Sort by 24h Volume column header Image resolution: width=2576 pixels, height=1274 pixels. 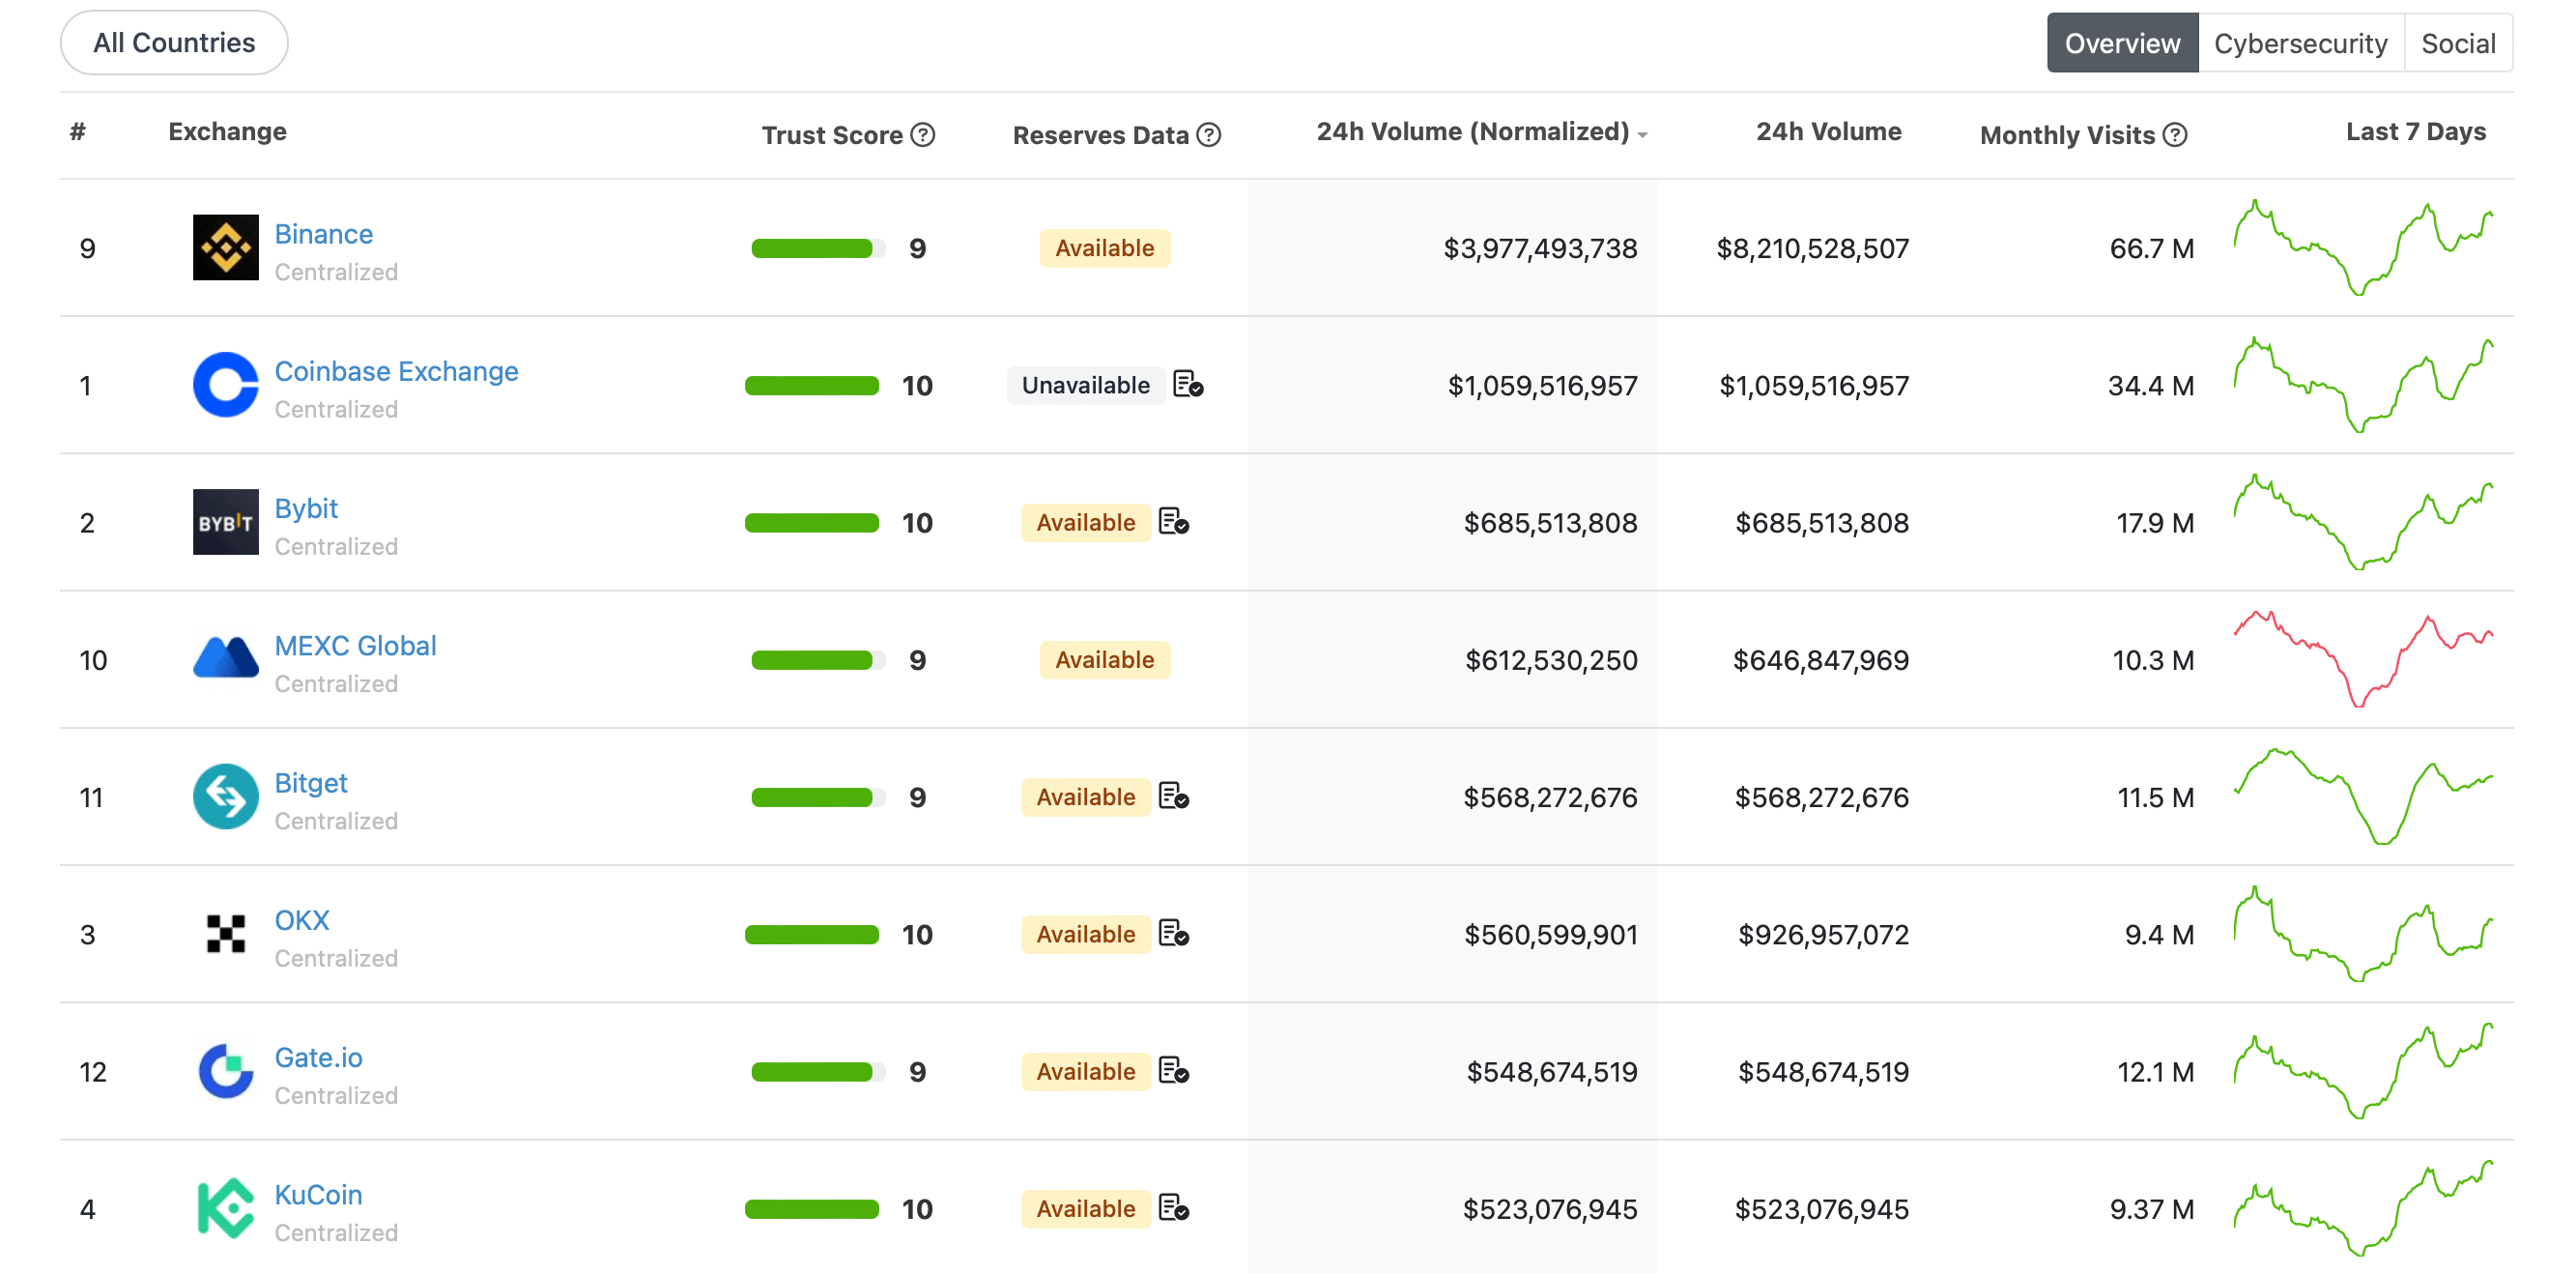tap(1829, 132)
